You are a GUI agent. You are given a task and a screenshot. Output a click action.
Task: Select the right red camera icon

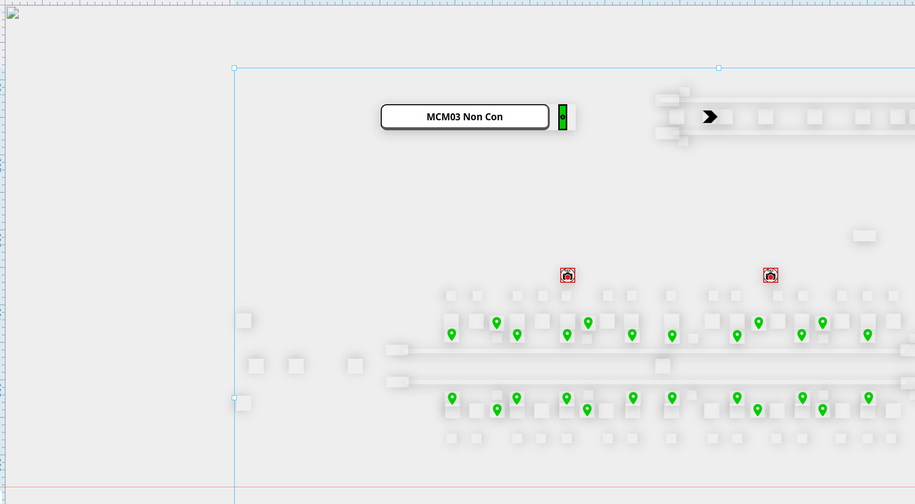pos(771,275)
